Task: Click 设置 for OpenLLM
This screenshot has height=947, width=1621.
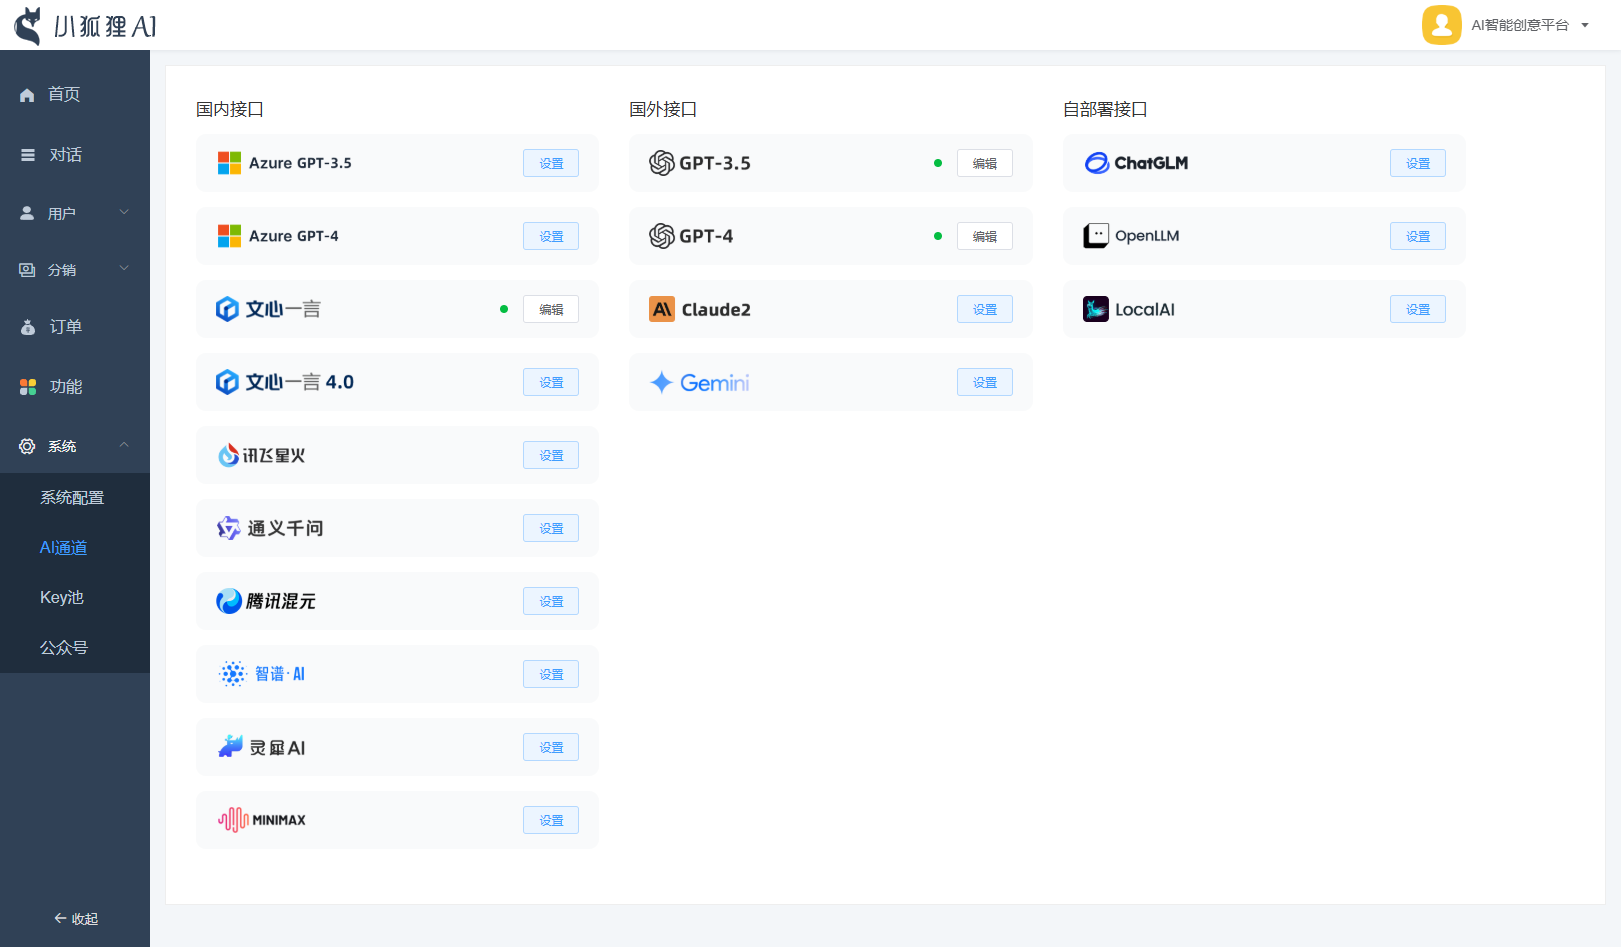Action: (1418, 236)
